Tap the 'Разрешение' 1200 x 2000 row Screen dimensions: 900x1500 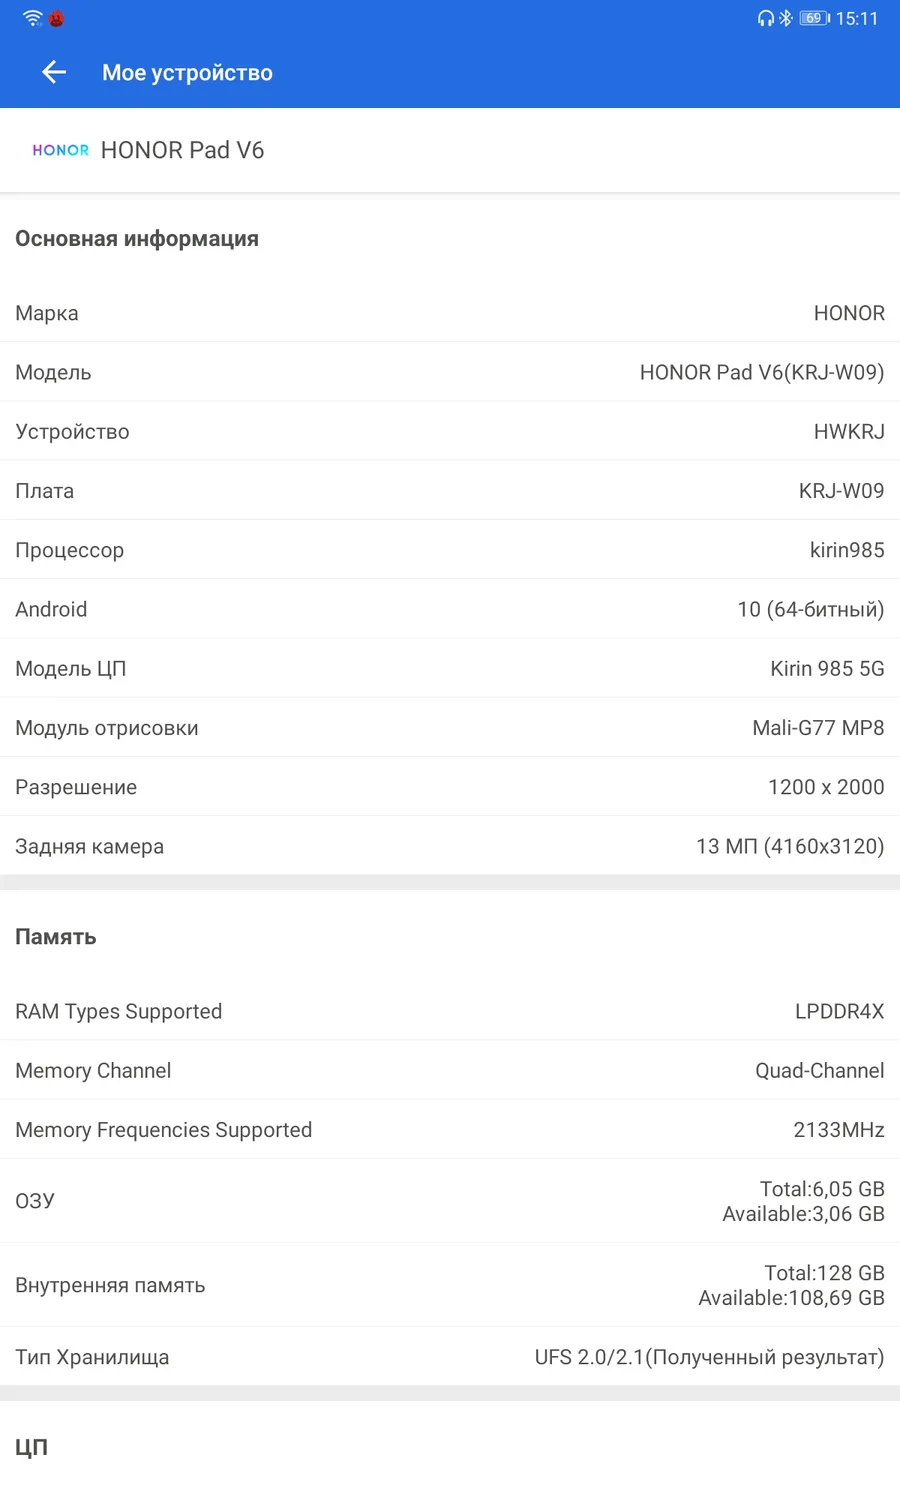(x=450, y=787)
